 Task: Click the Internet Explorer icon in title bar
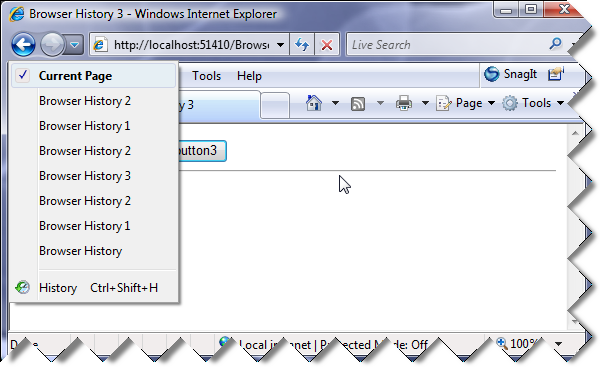click(17, 14)
